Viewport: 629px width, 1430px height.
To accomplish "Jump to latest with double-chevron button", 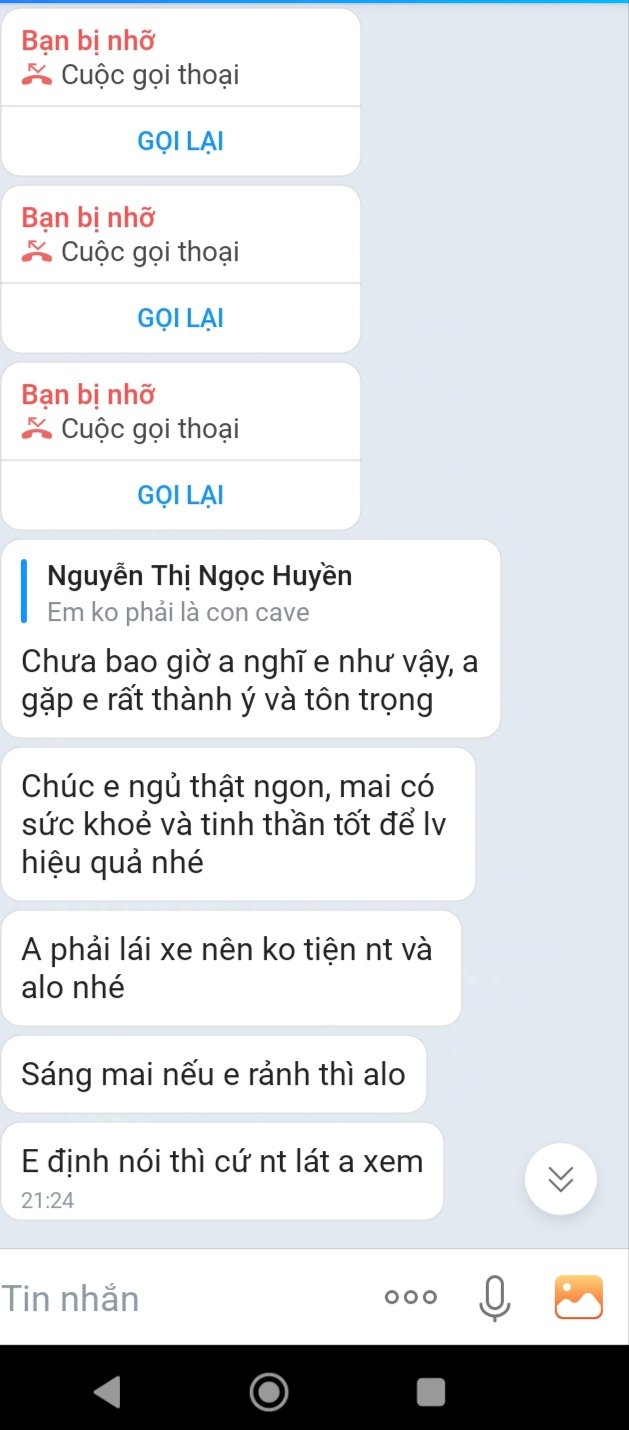I will point(561,1179).
